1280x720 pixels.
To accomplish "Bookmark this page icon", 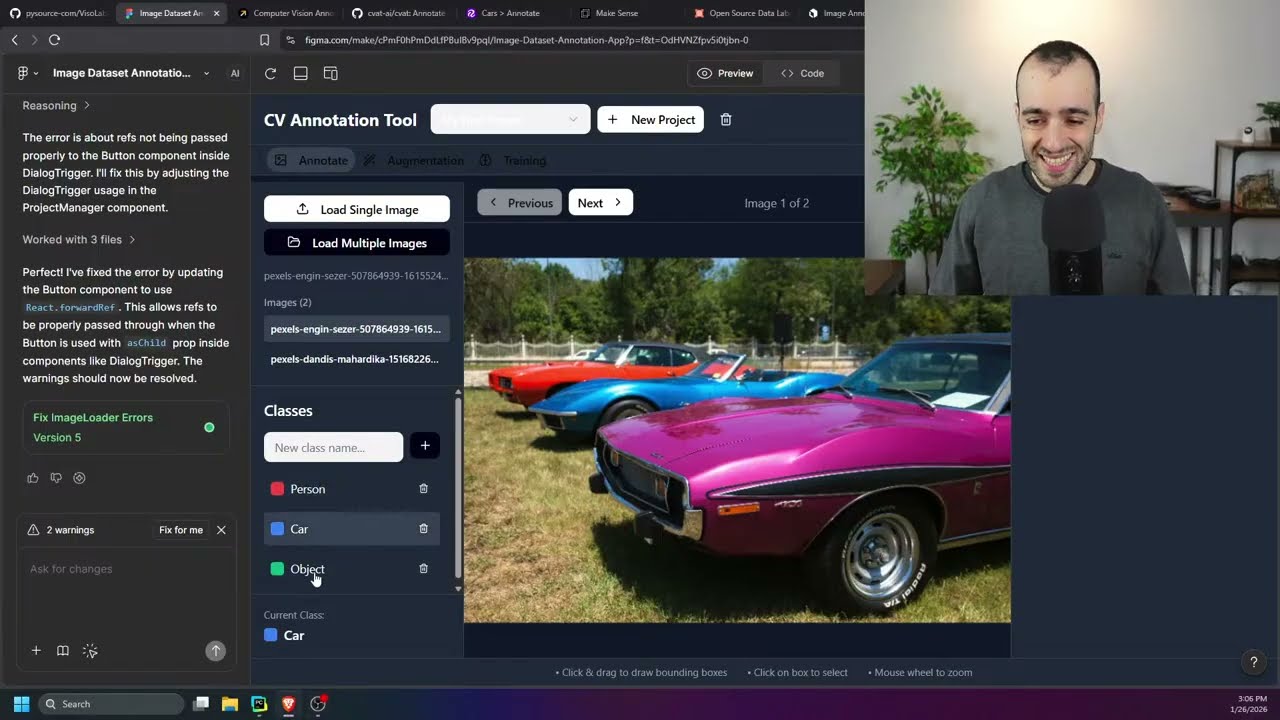I will click(264, 40).
